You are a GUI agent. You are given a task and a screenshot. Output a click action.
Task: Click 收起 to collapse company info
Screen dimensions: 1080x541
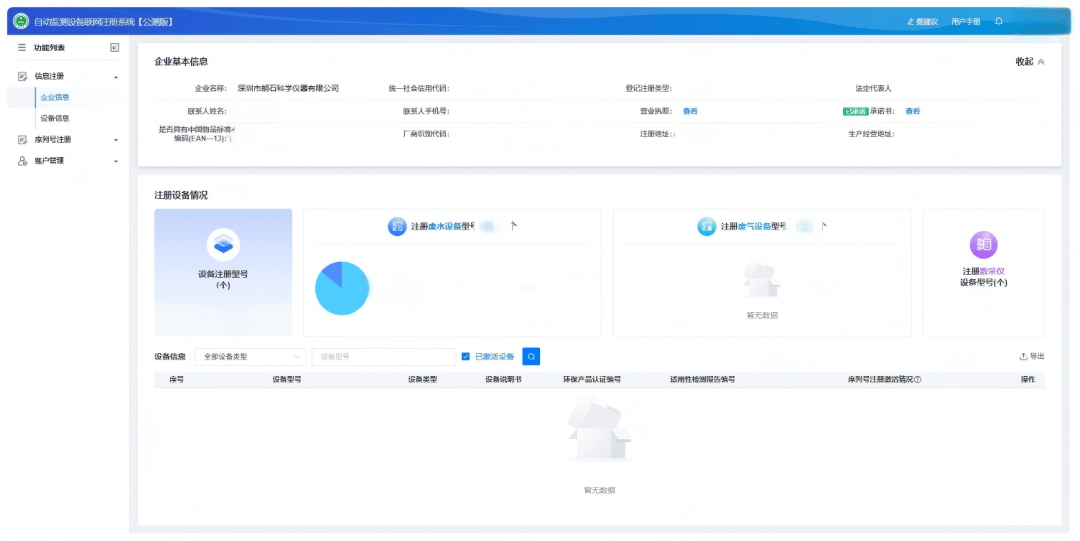pyautogui.click(x=1030, y=62)
